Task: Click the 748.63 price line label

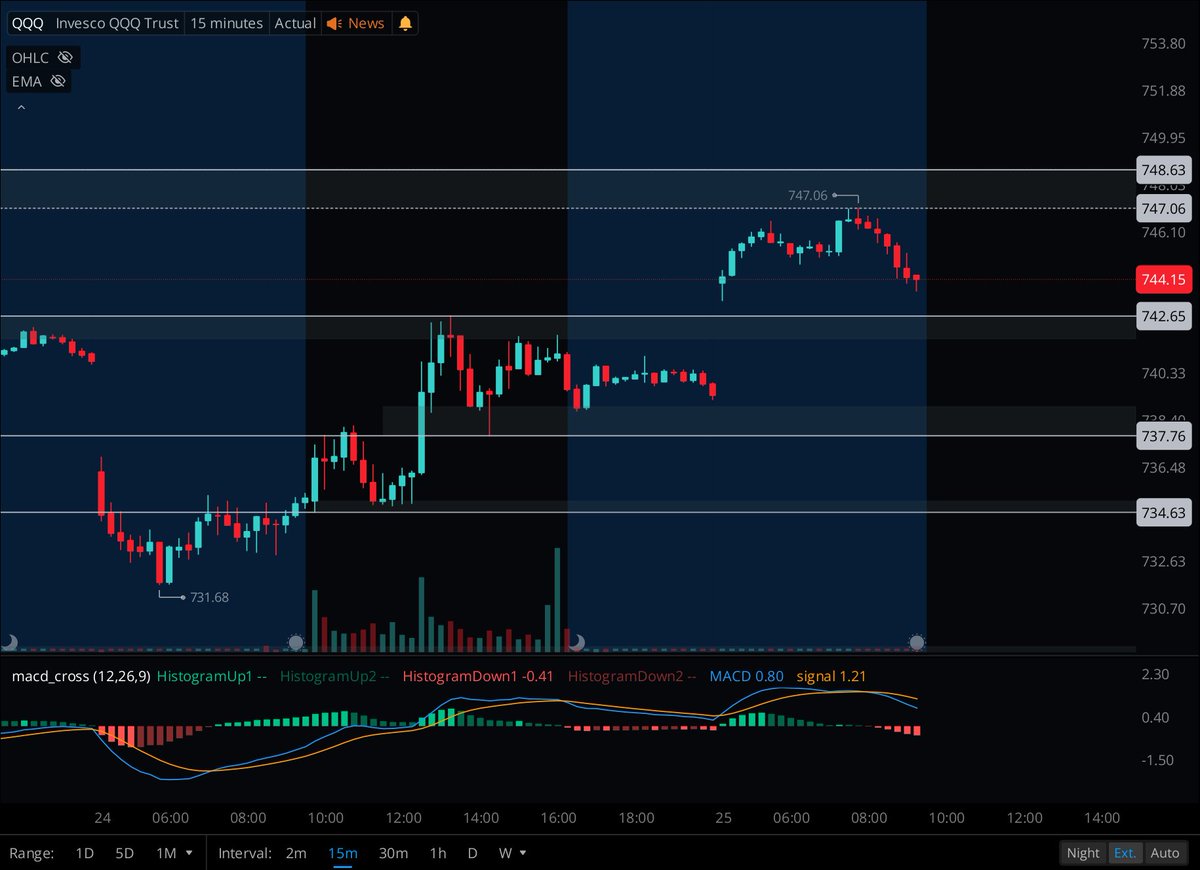Action: (x=1162, y=170)
